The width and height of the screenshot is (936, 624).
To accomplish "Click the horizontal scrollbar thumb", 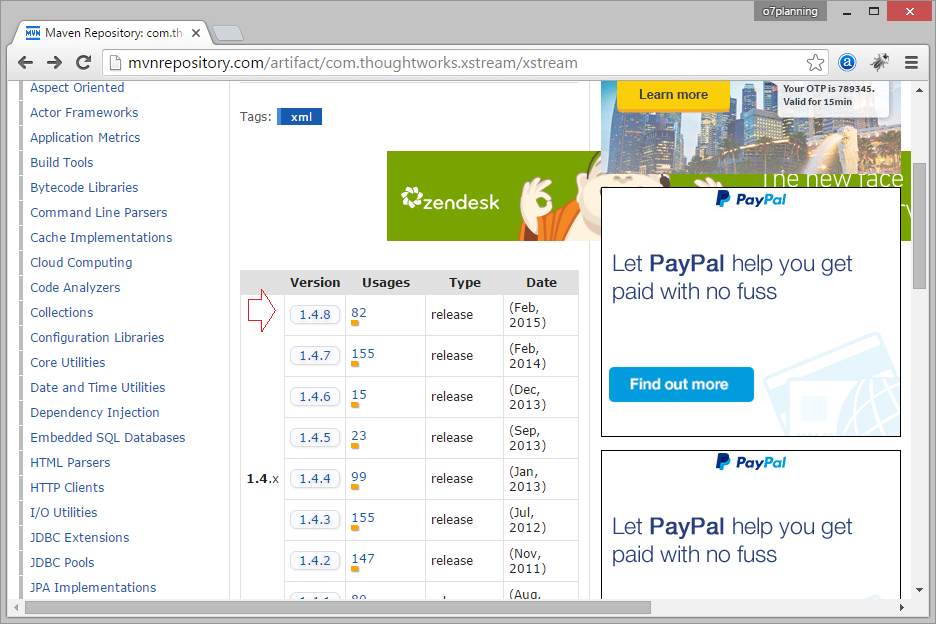I will [337, 608].
